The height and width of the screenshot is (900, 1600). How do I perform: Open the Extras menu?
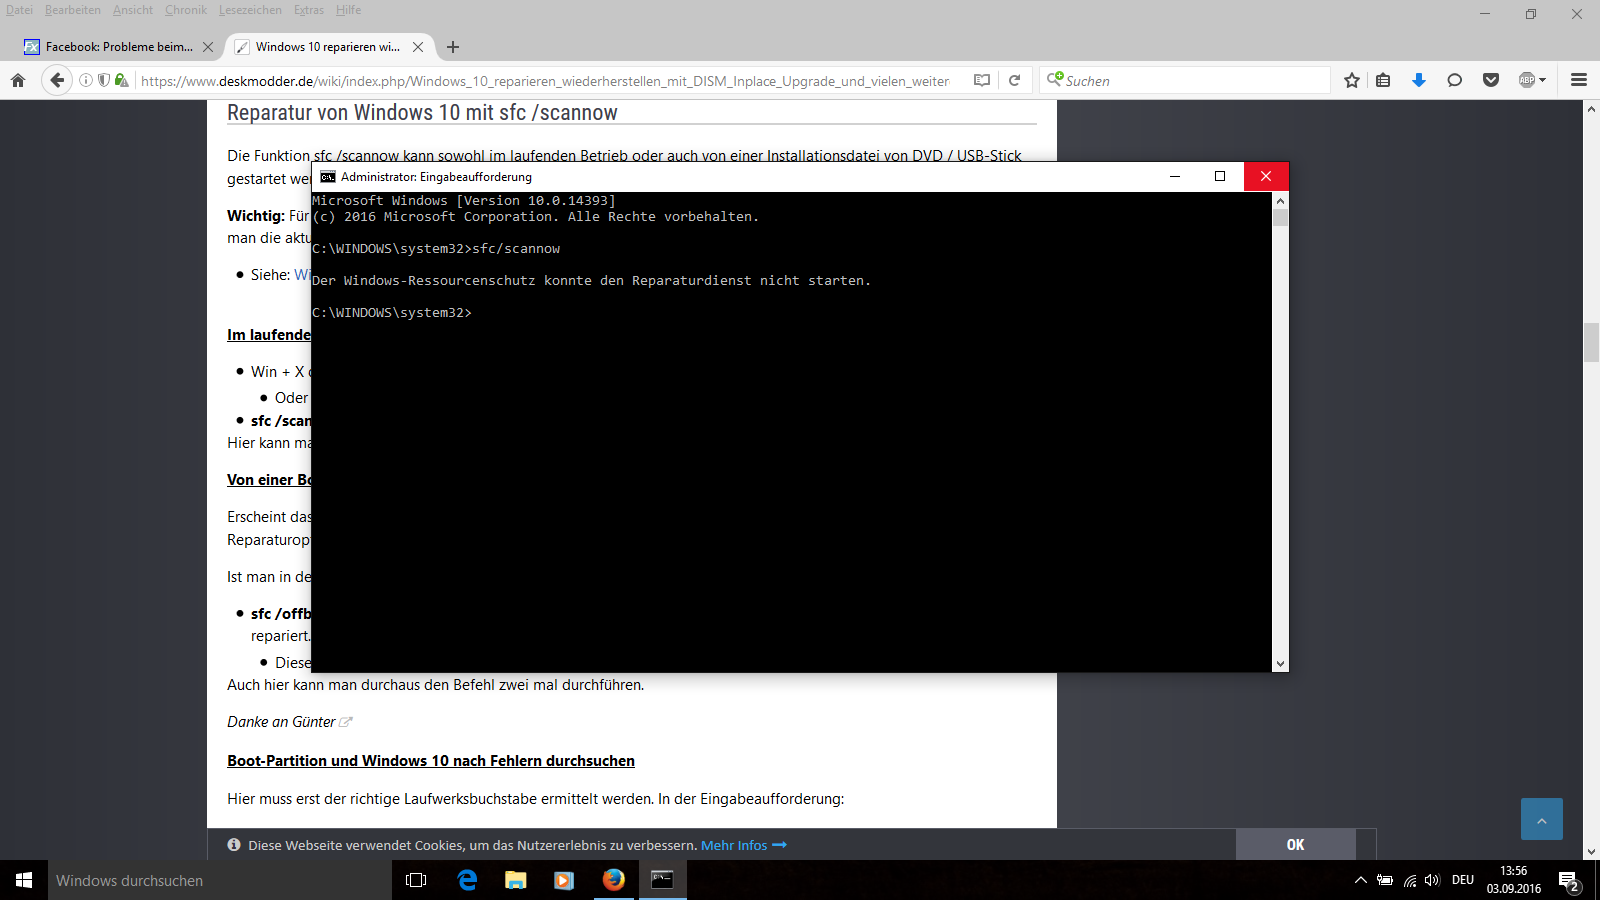coord(309,10)
